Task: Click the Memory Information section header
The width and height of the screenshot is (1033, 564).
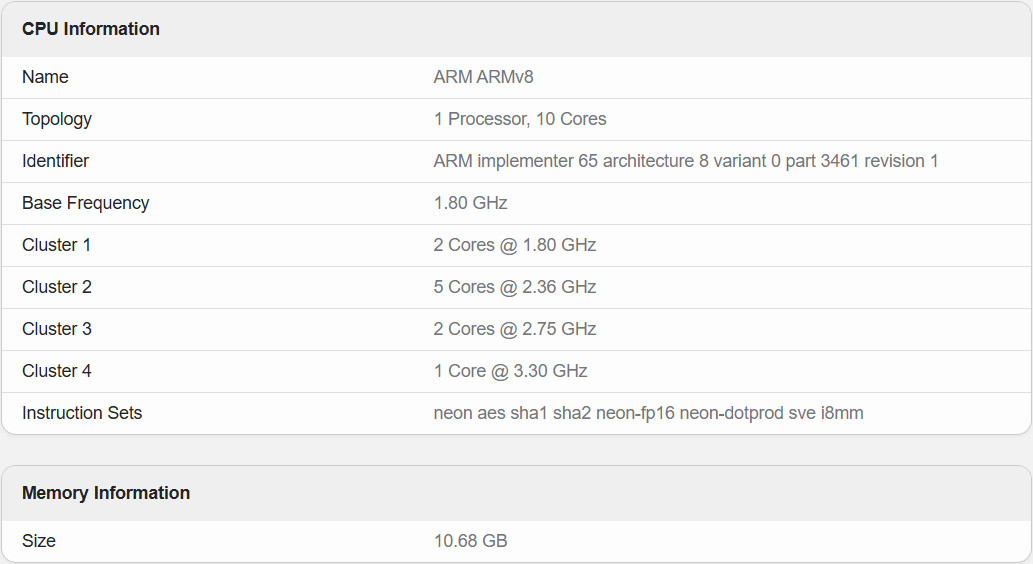Action: click(106, 493)
